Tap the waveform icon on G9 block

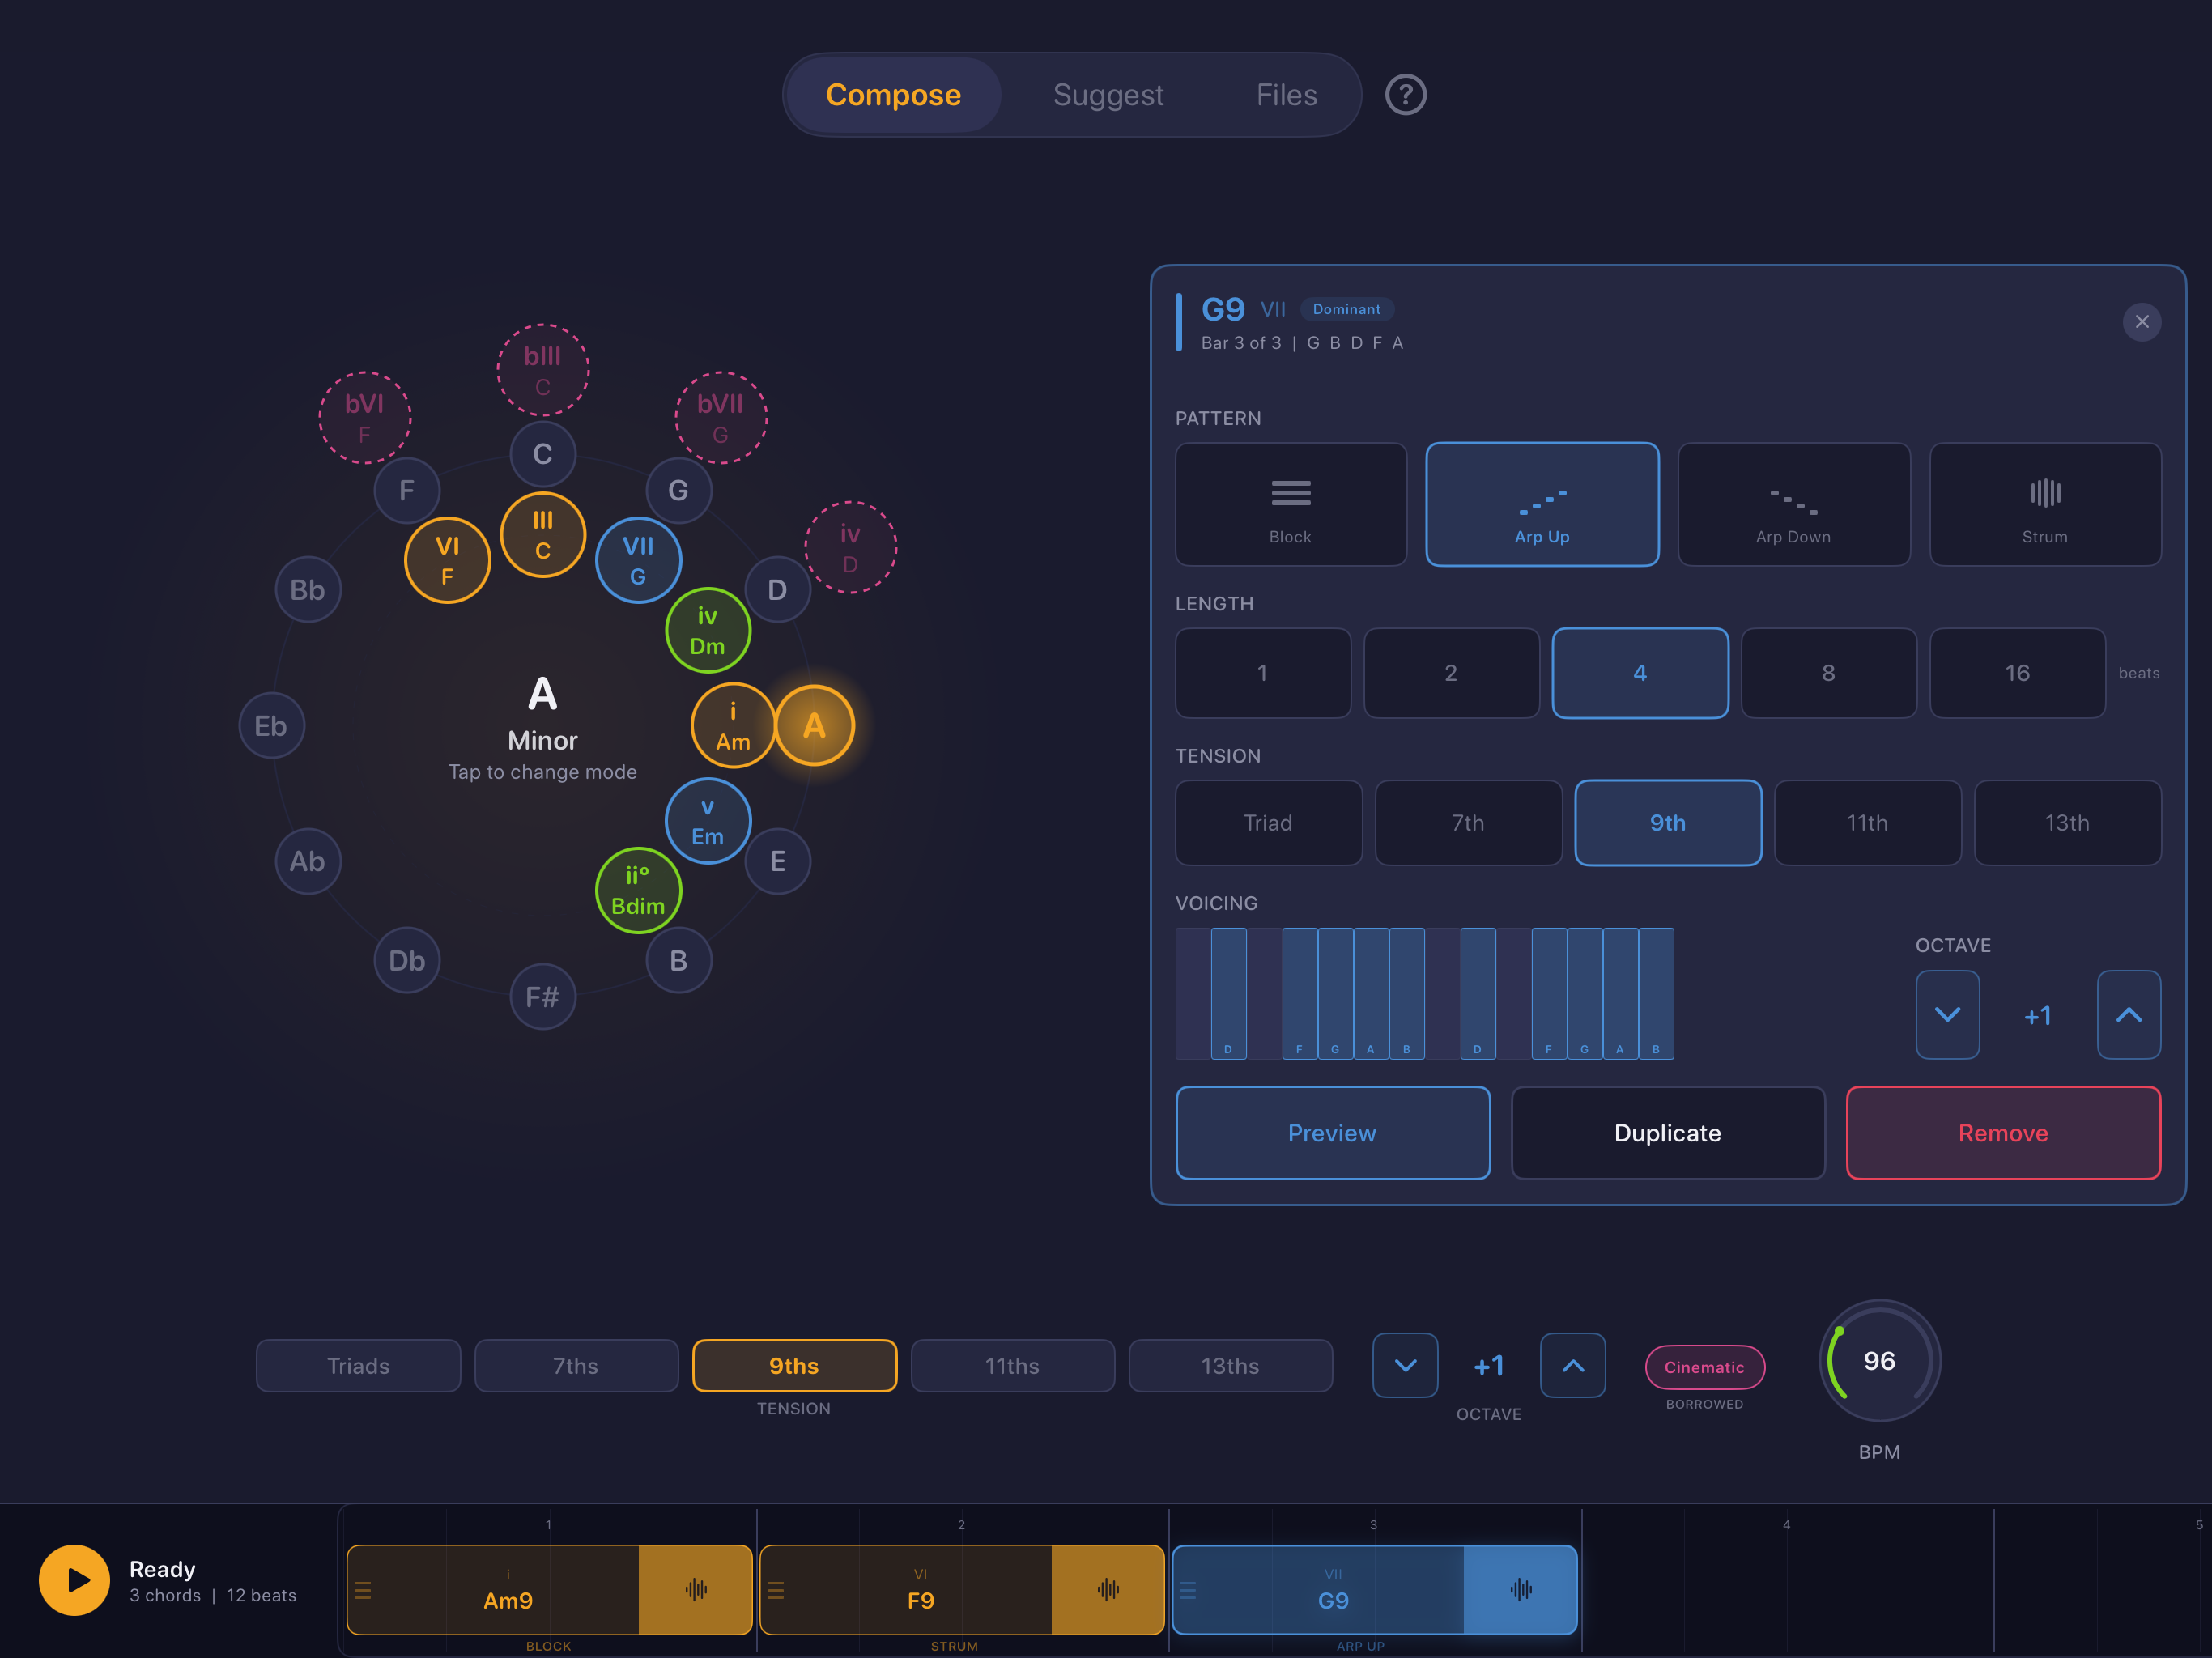[x=1521, y=1589]
